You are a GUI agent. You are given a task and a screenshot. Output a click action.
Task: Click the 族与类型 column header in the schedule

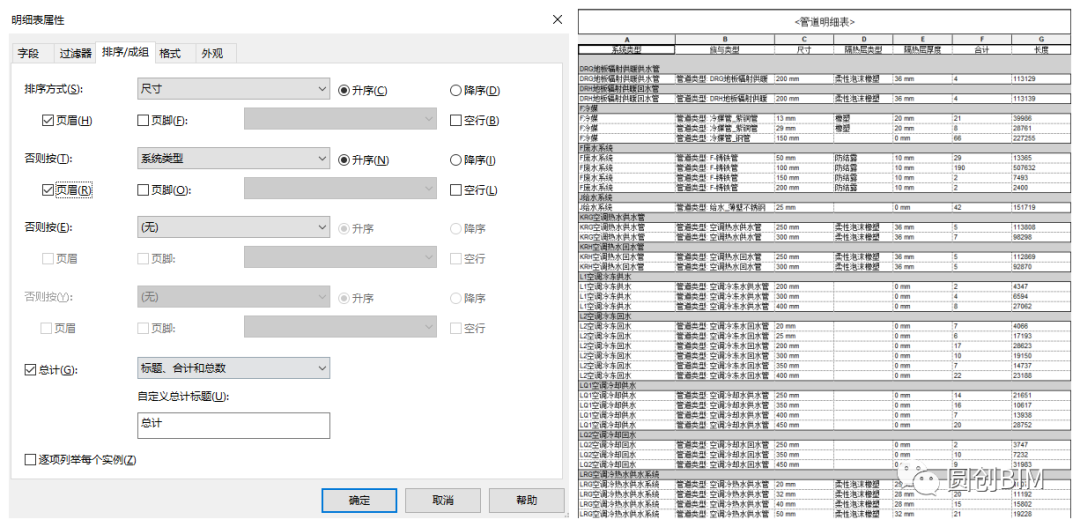pyautogui.click(x=725, y=50)
